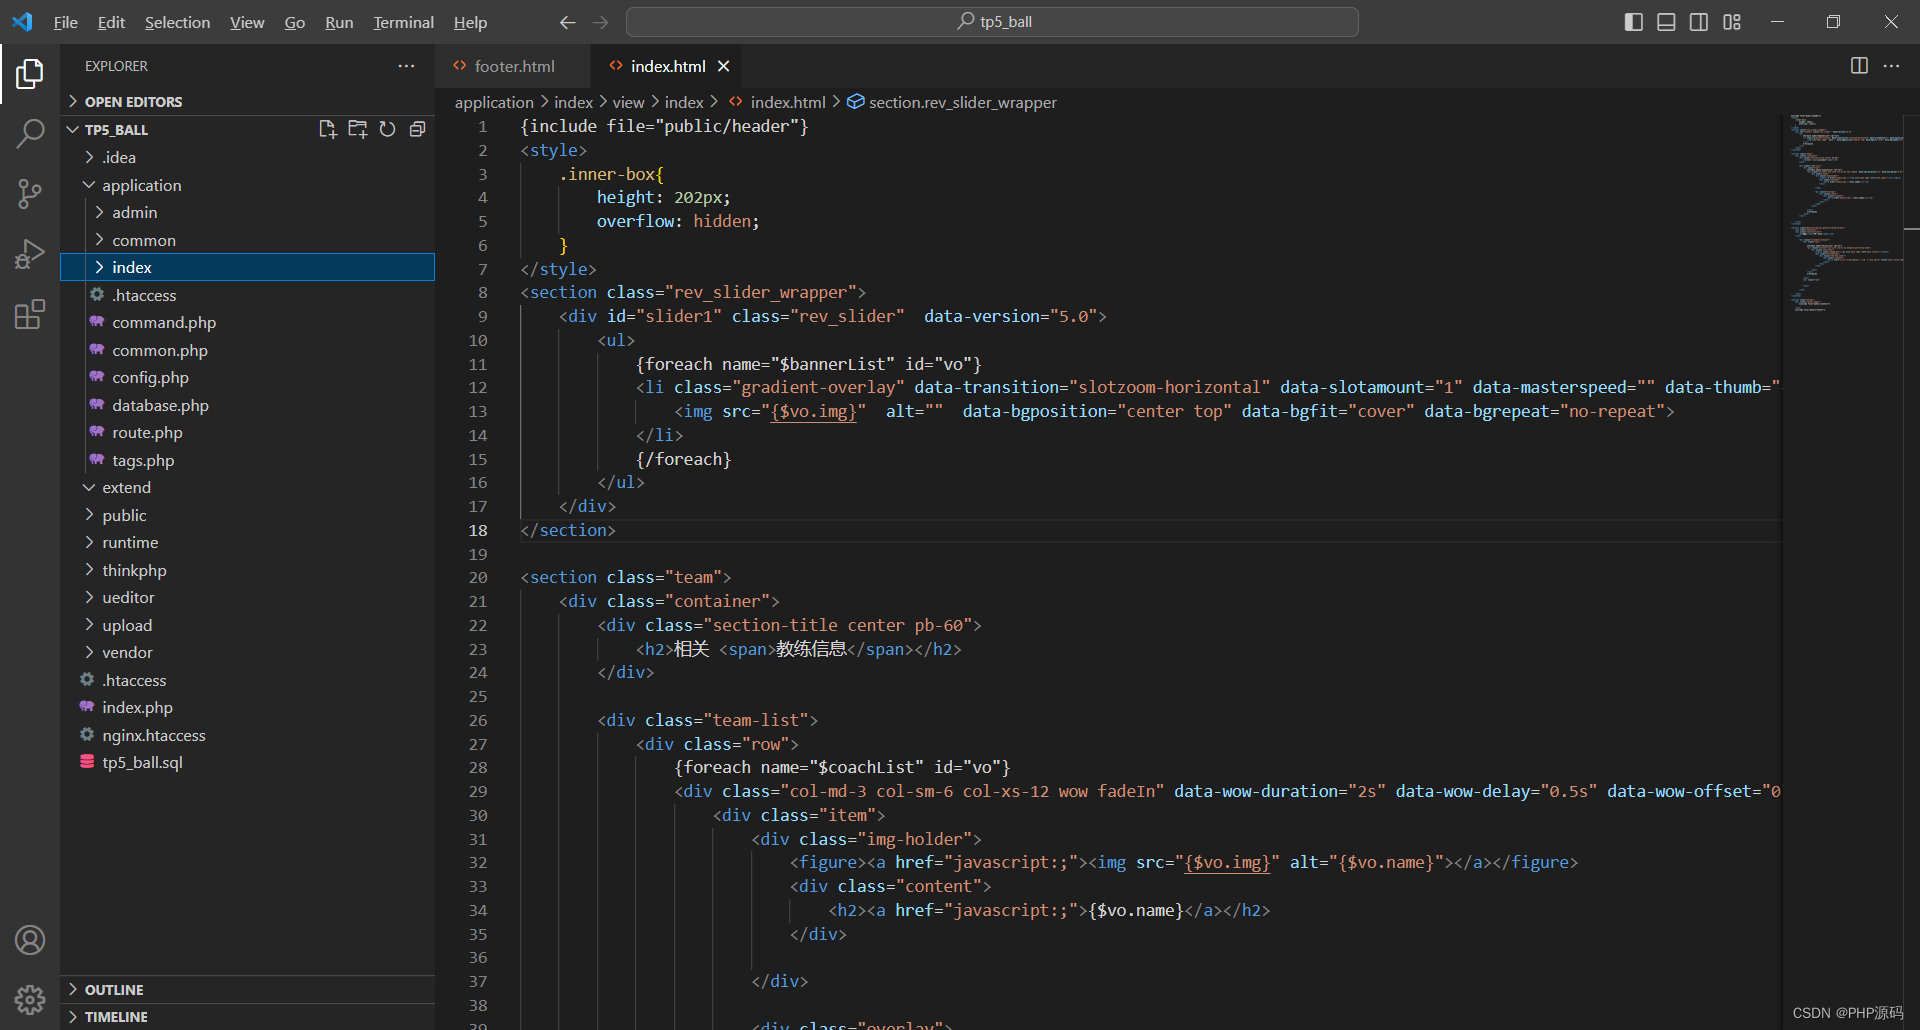Click 'section.rev_slider_wrapper' breadcrumb
The image size is (1920, 1030).
(952, 102)
